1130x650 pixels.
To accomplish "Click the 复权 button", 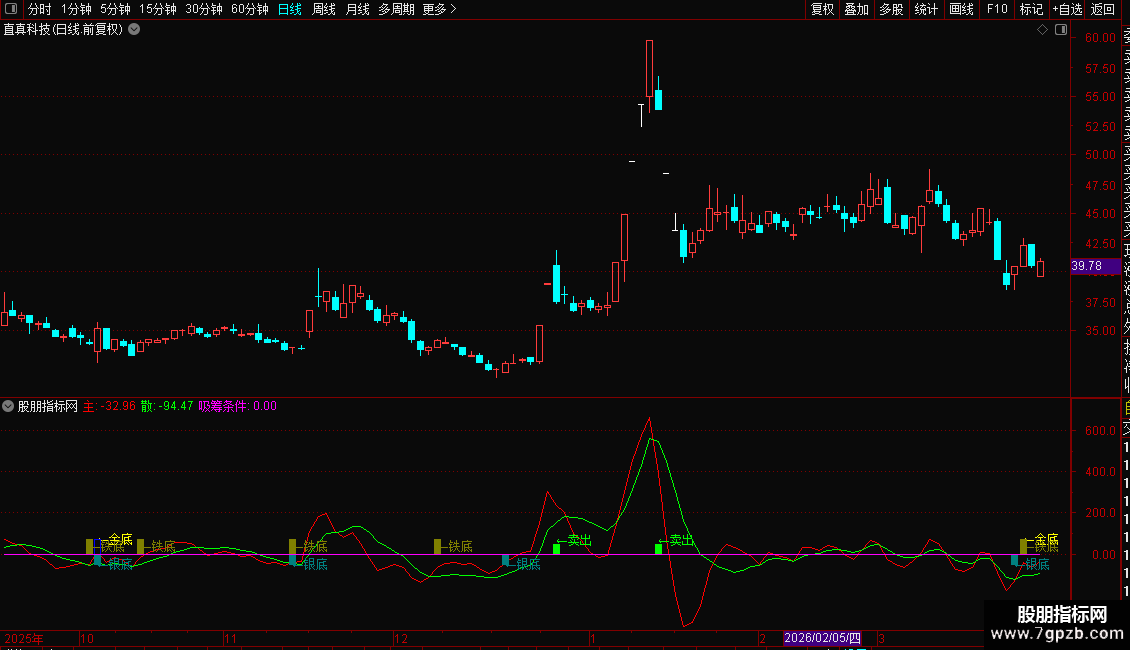I will click(x=822, y=9).
